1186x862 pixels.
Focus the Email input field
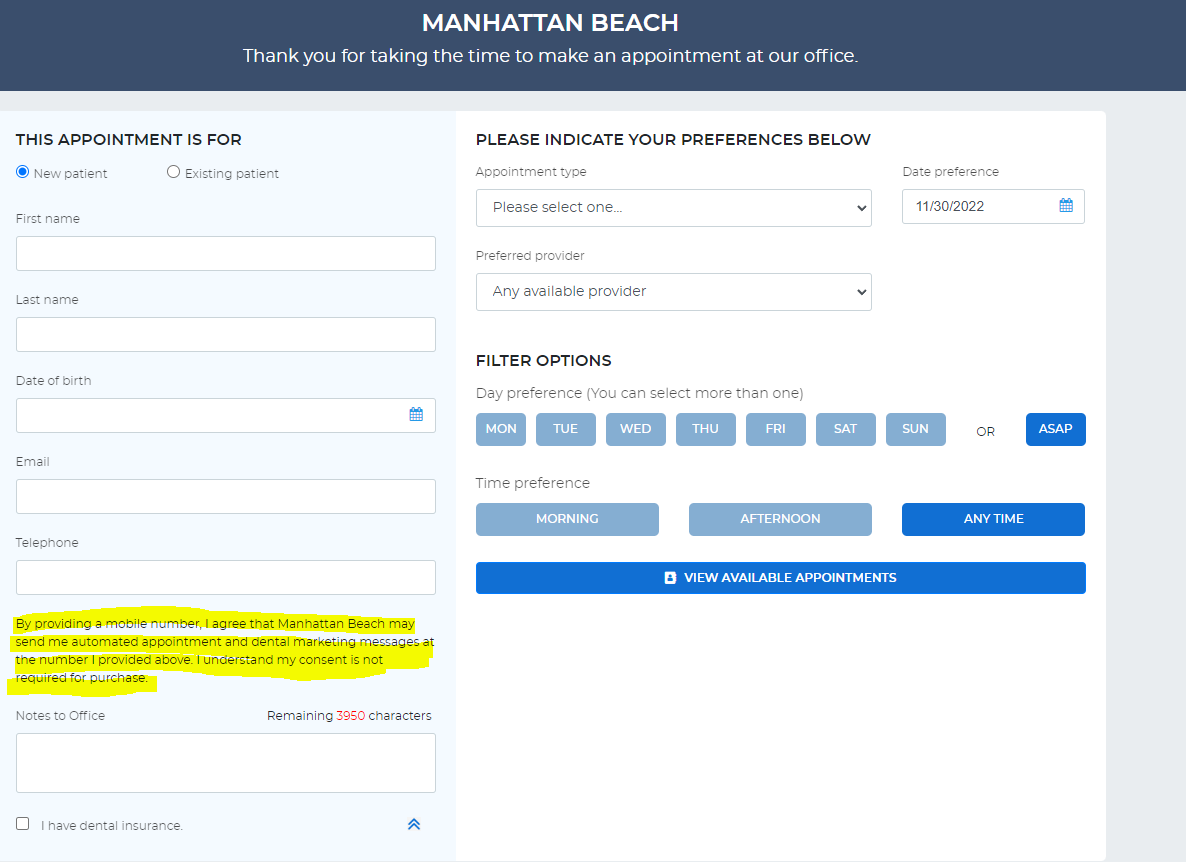225,496
